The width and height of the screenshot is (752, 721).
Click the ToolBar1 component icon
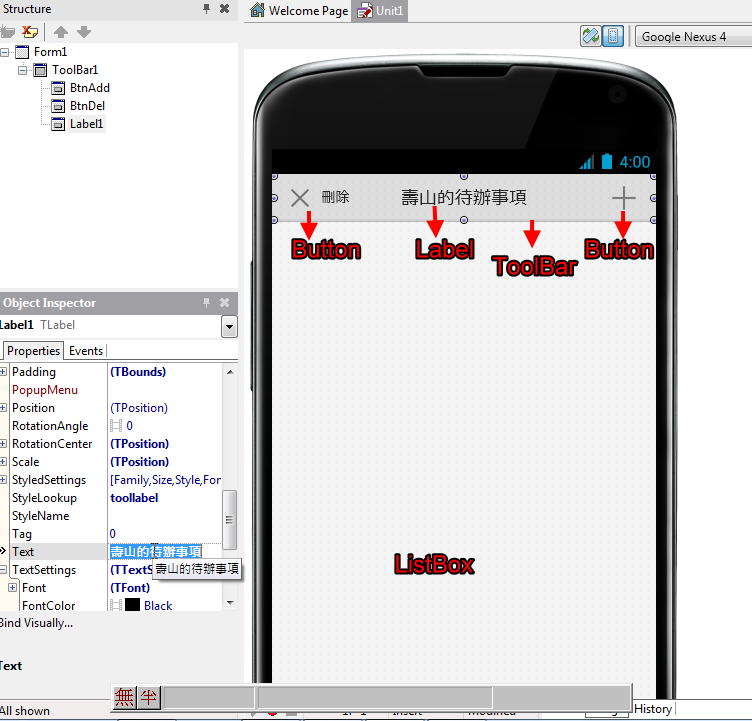pyautogui.click(x=40, y=70)
